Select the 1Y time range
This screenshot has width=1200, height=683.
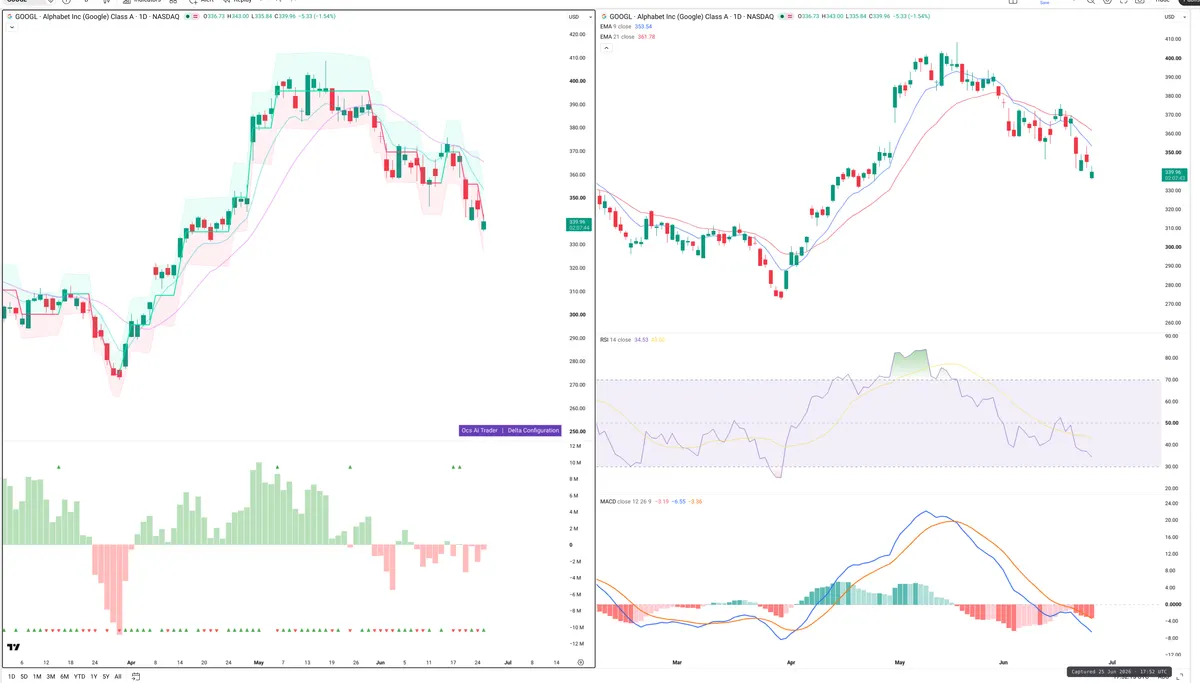(94, 676)
